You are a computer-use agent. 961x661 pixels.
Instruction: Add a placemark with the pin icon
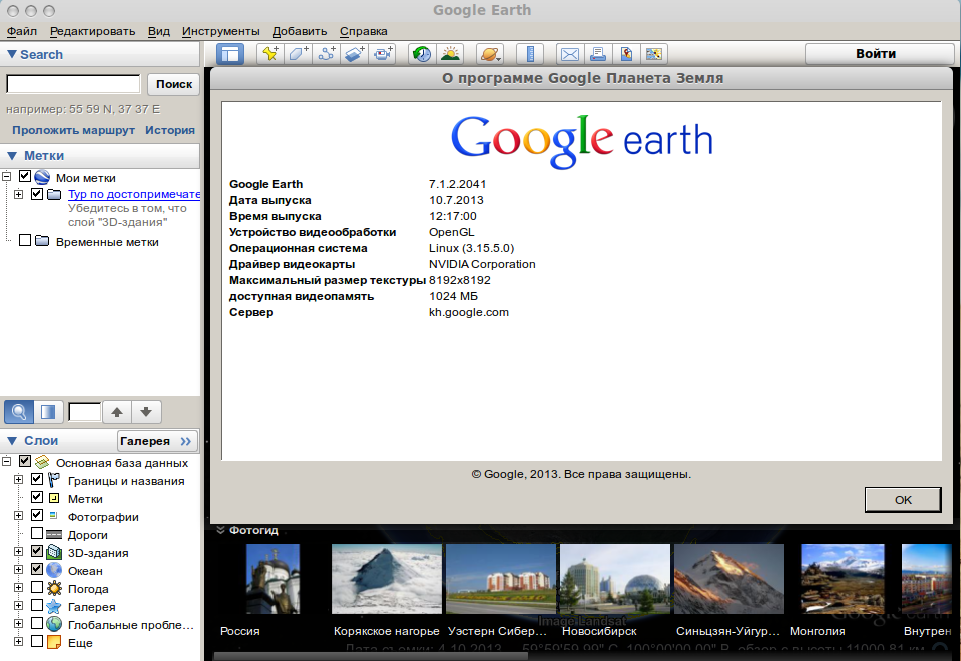point(270,54)
